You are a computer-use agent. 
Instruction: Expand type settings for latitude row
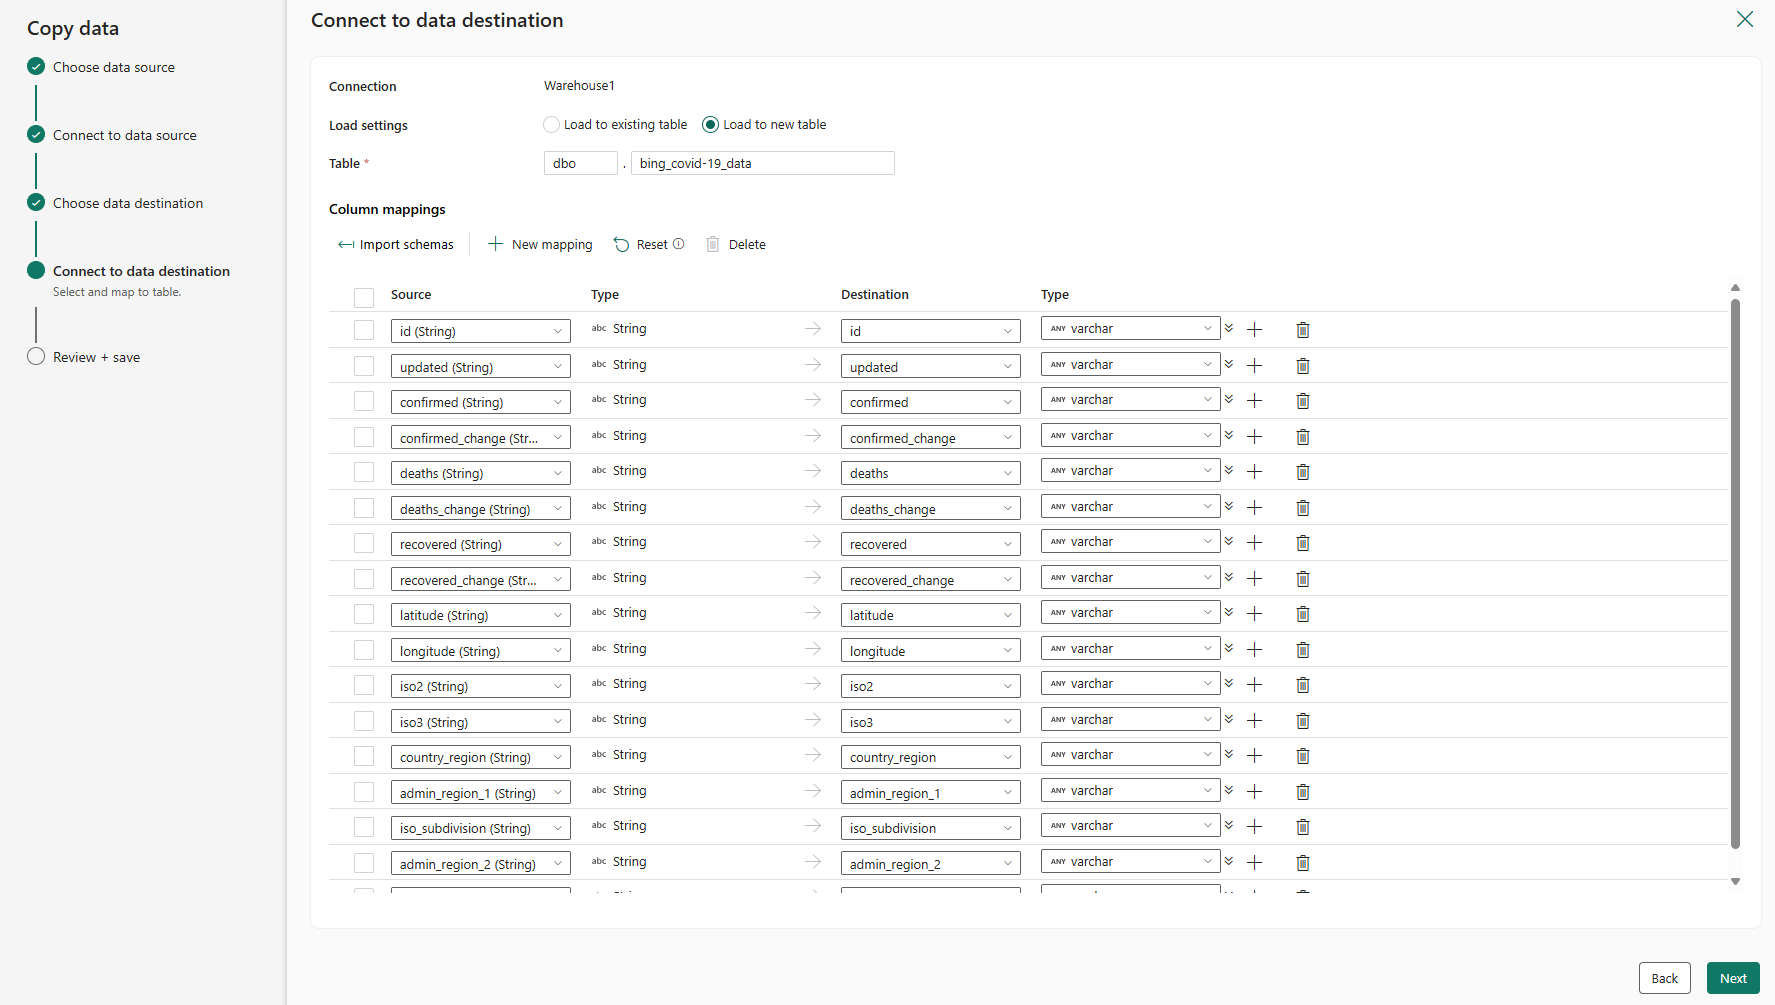tap(1229, 613)
